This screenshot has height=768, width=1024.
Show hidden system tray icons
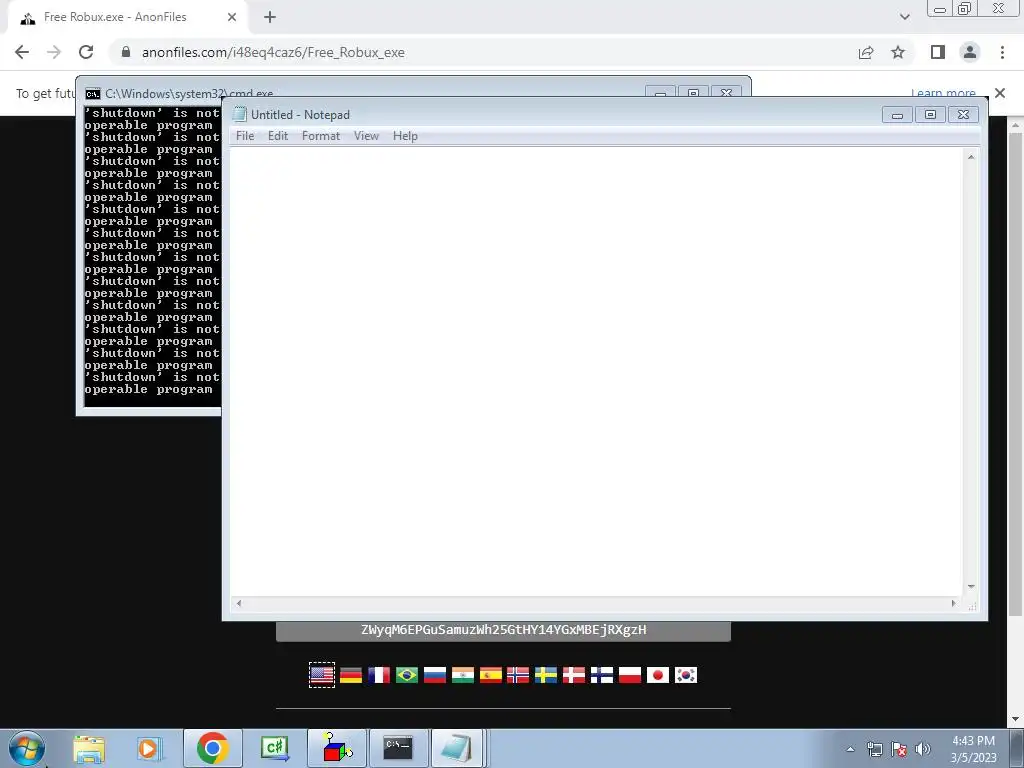click(x=850, y=749)
